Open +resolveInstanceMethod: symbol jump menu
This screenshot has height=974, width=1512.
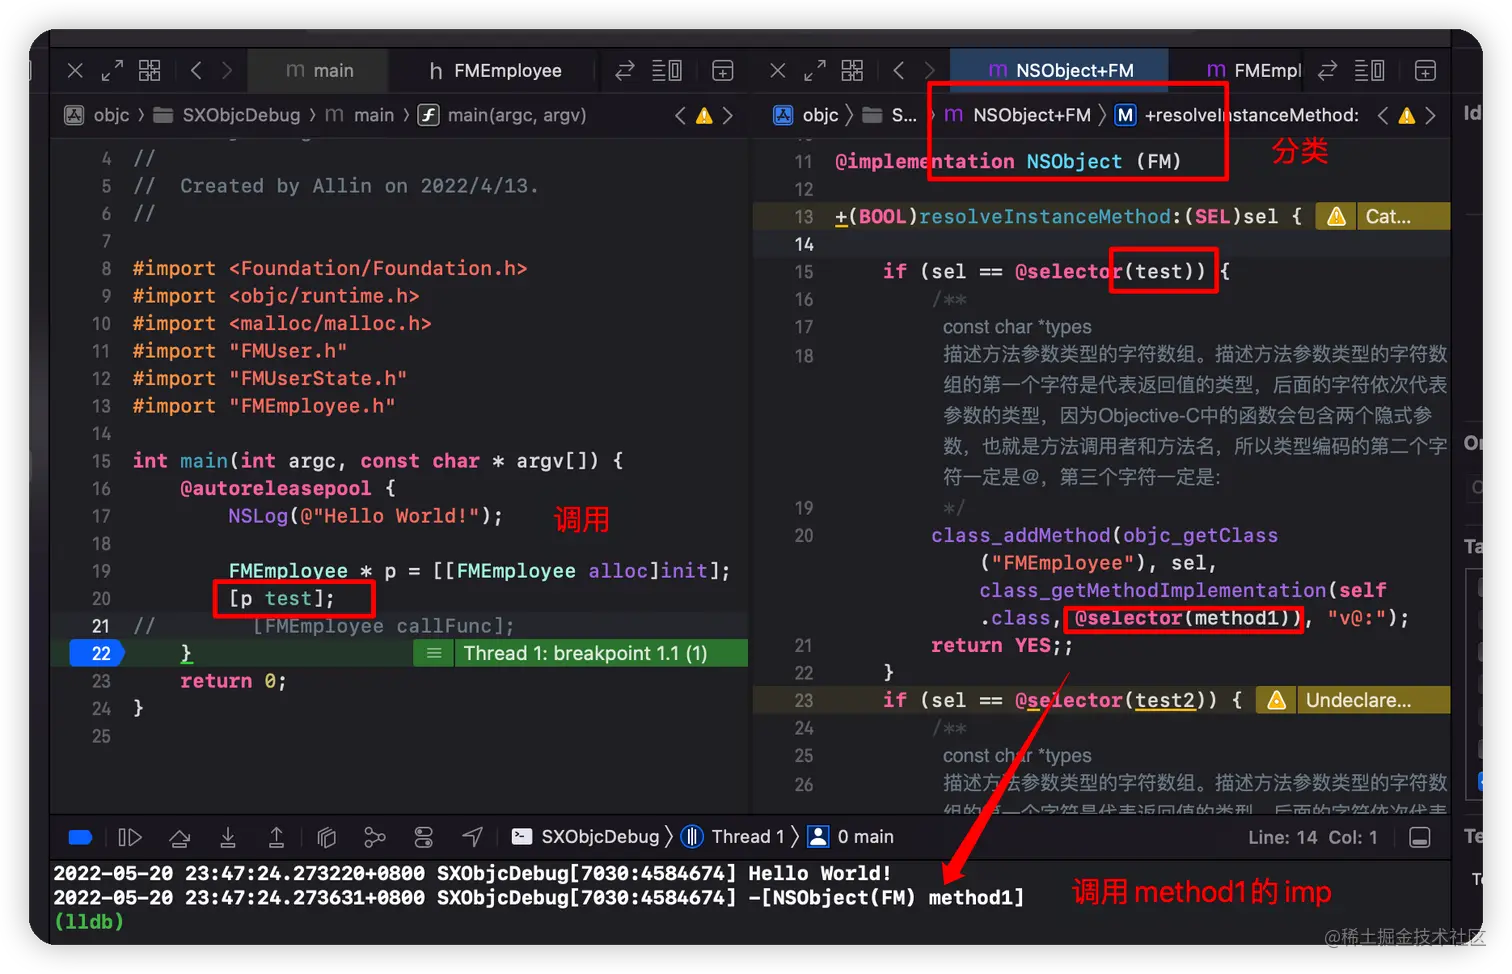pos(1237,115)
